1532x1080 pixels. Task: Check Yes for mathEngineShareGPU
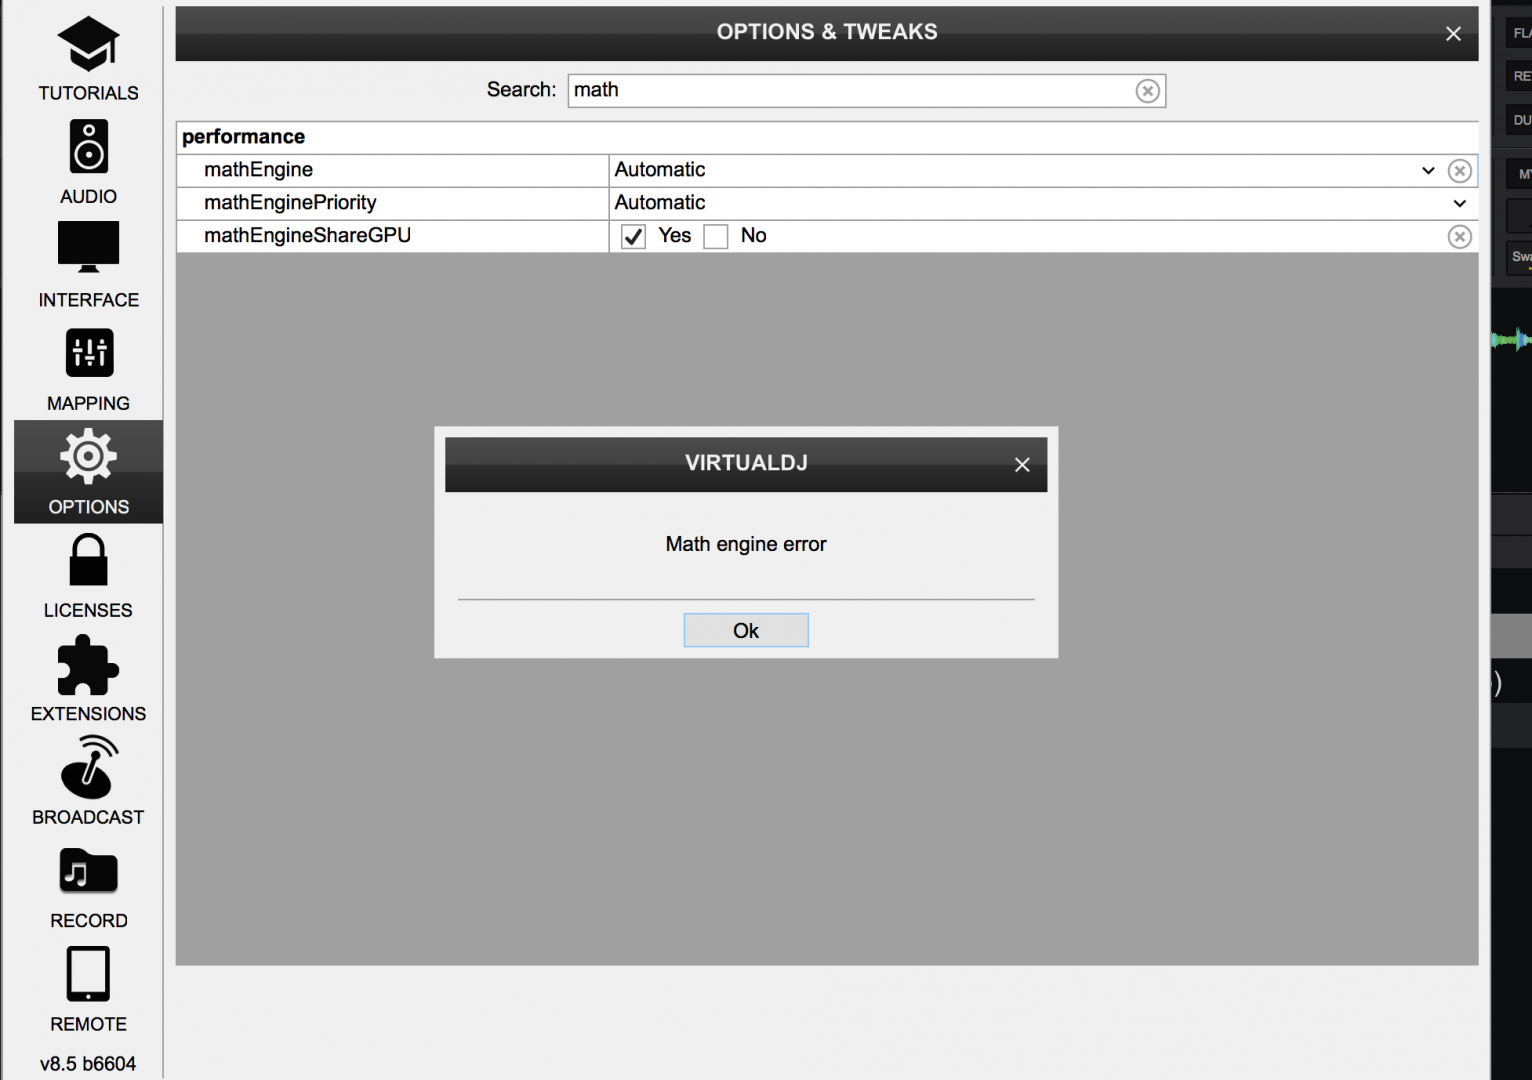click(633, 237)
